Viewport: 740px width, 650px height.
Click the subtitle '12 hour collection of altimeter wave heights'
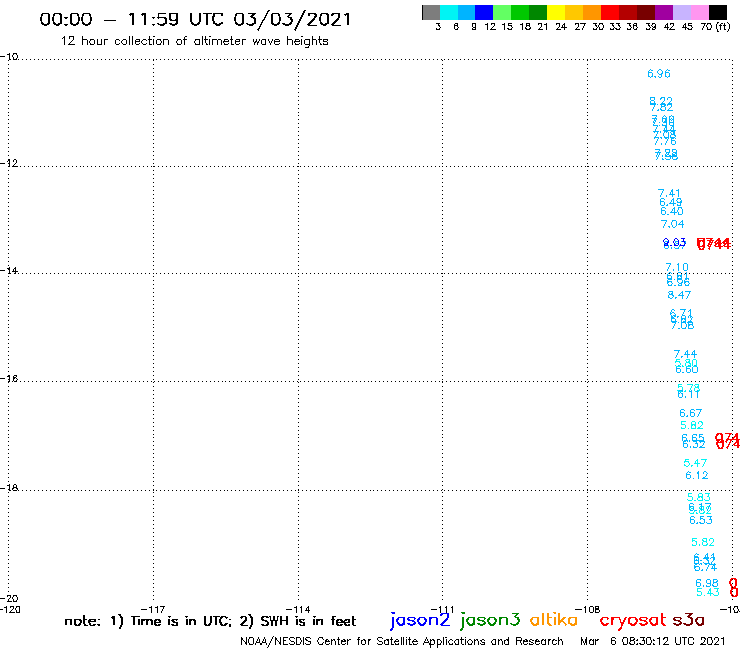[x=194, y=41]
